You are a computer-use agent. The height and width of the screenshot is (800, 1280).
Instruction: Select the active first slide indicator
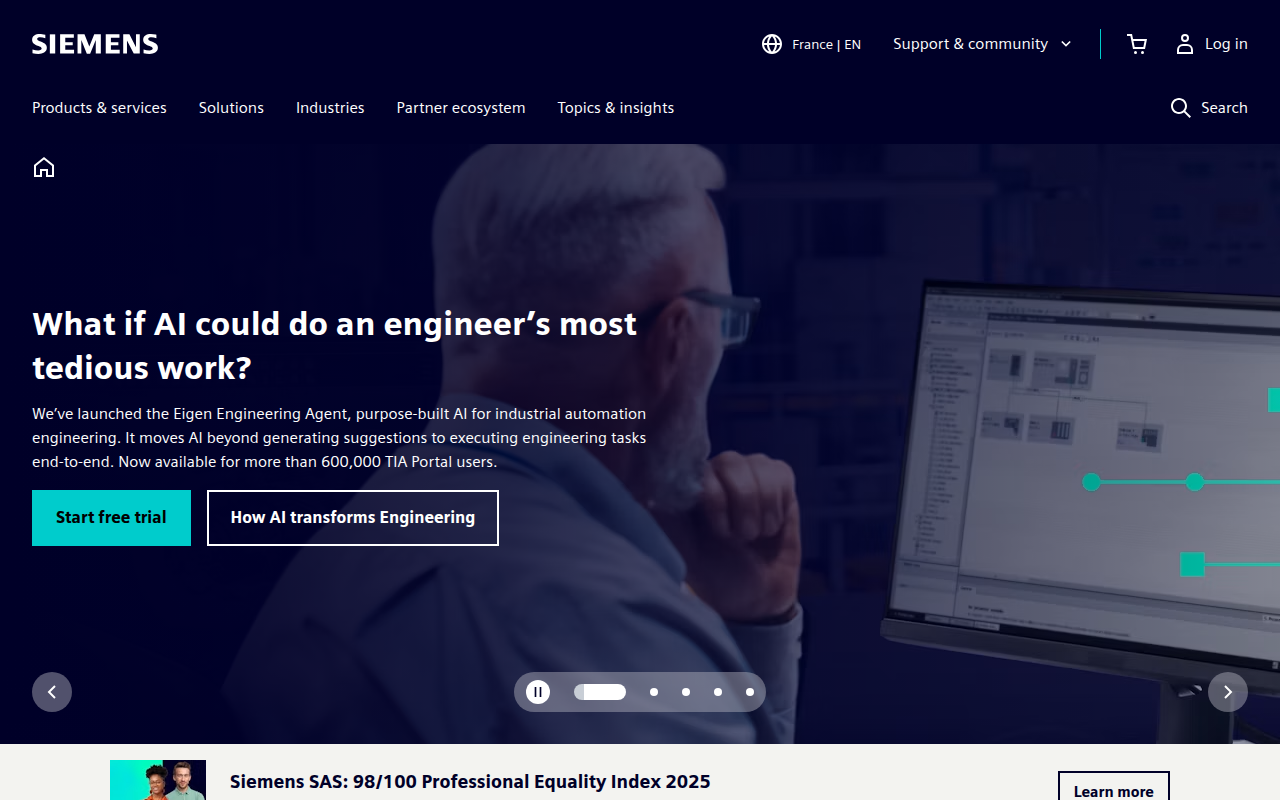600,692
